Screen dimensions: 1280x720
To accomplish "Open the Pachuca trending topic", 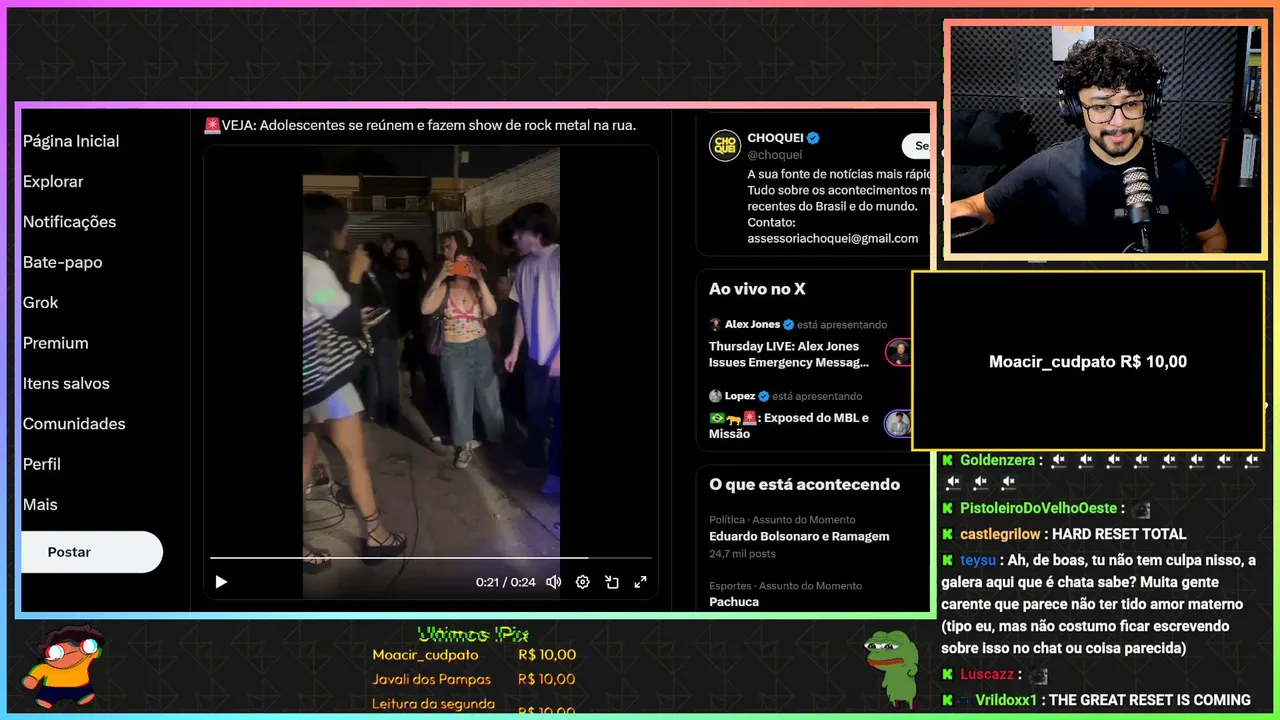I will click(x=734, y=602).
